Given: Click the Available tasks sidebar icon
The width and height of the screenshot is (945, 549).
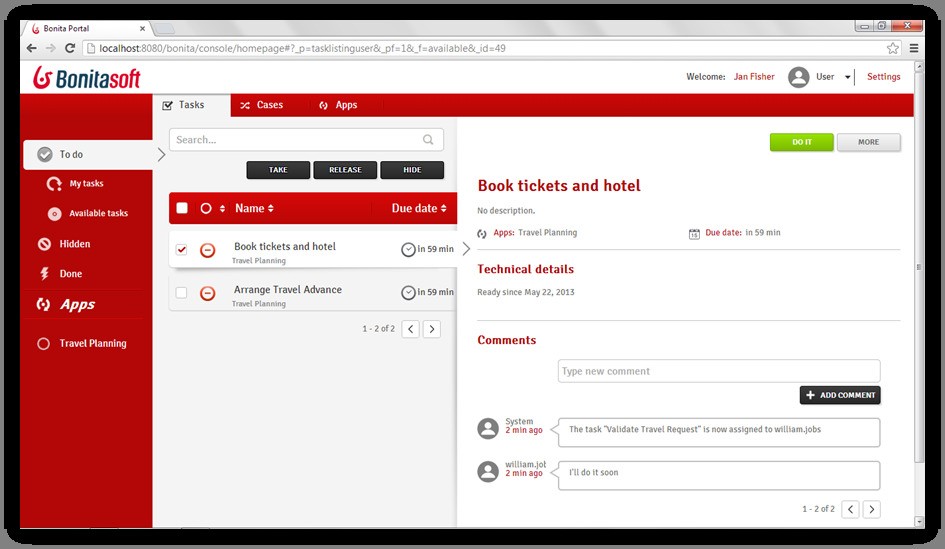Looking at the screenshot, I should tap(54, 214).
